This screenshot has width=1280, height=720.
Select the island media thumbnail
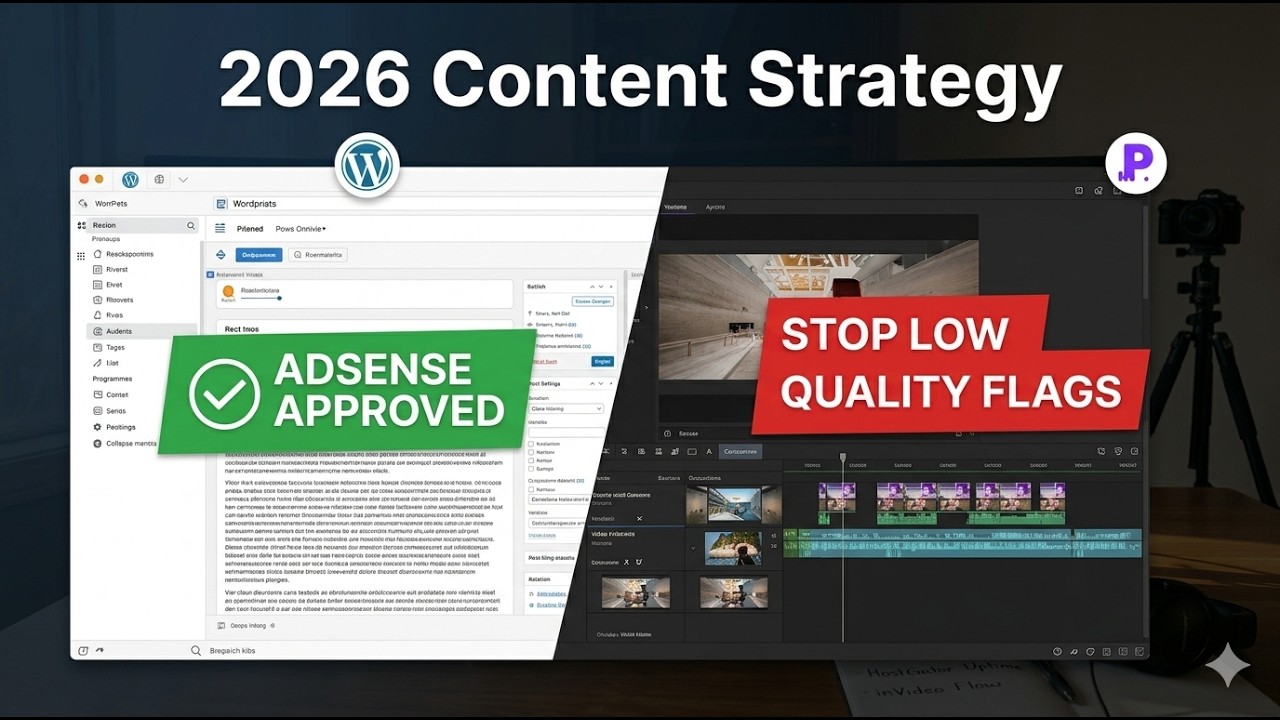pos(733,548)
